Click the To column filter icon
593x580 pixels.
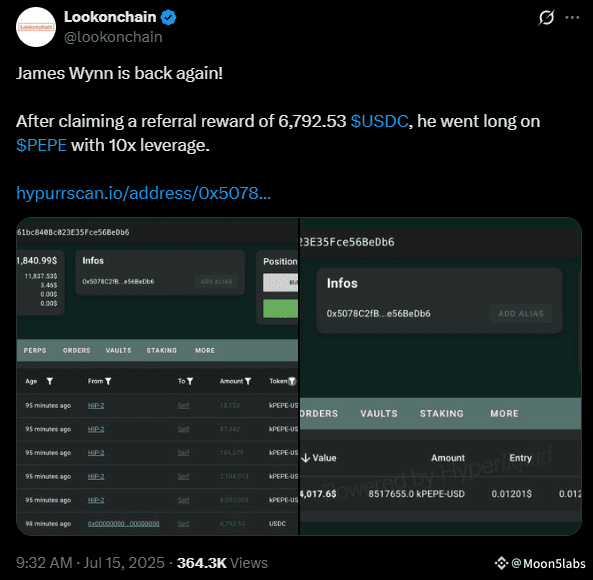(190, 381)
